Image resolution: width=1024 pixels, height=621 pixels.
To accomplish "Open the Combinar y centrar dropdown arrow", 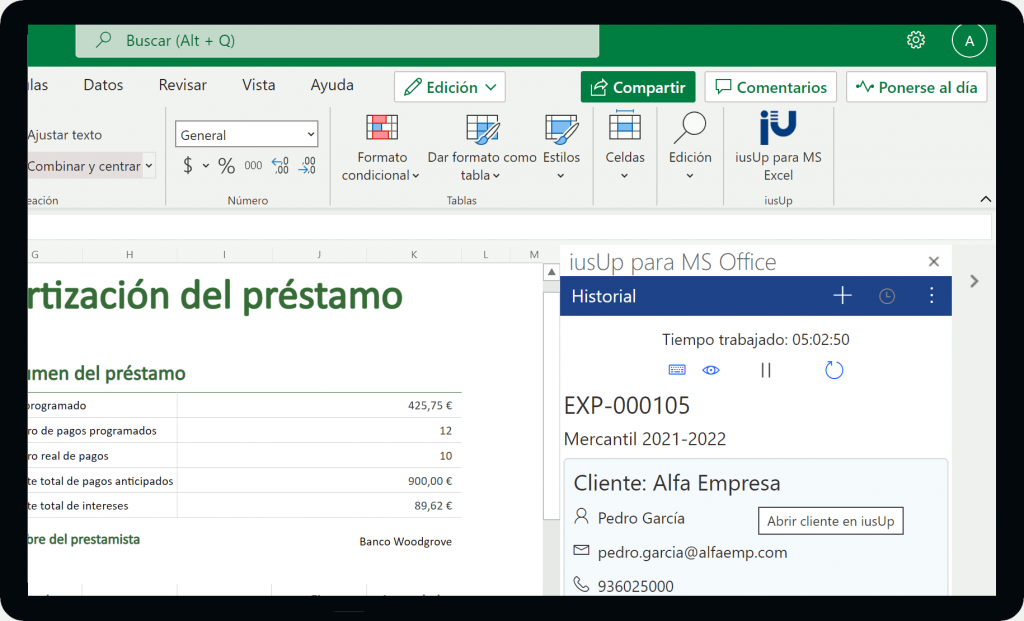I will (x=149, y=166).
